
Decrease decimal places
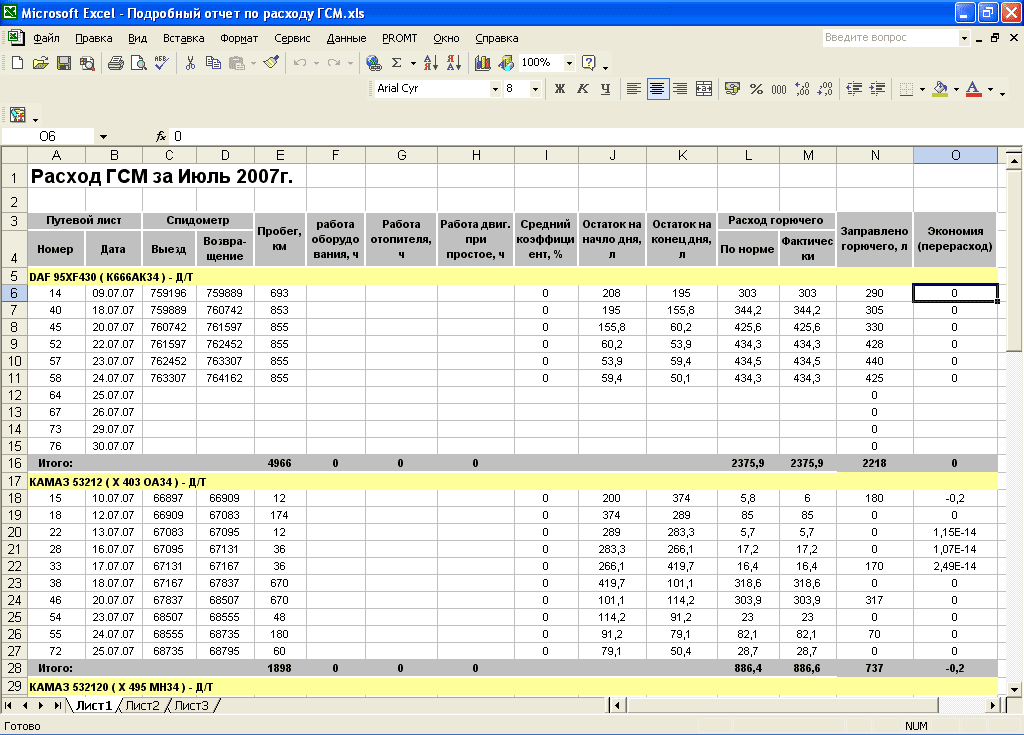(825, 89)
